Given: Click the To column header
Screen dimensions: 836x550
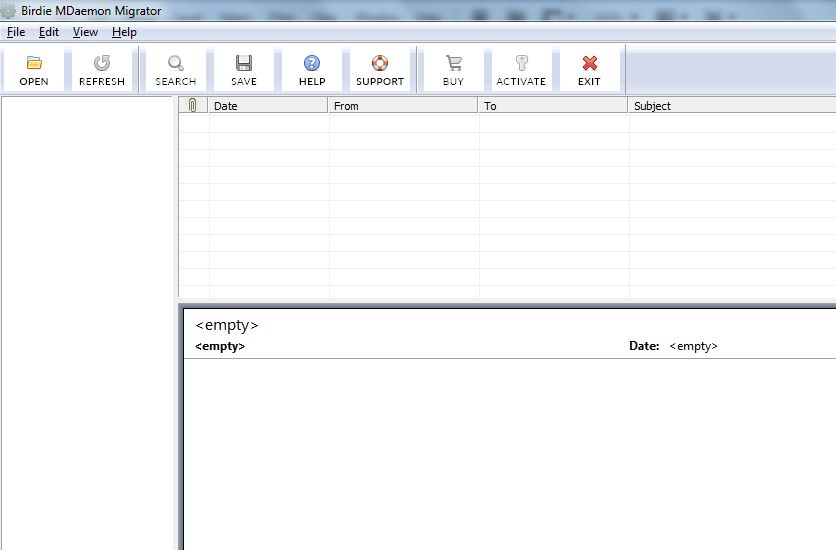Looking at the screenshot, I should tap(553, 106).
